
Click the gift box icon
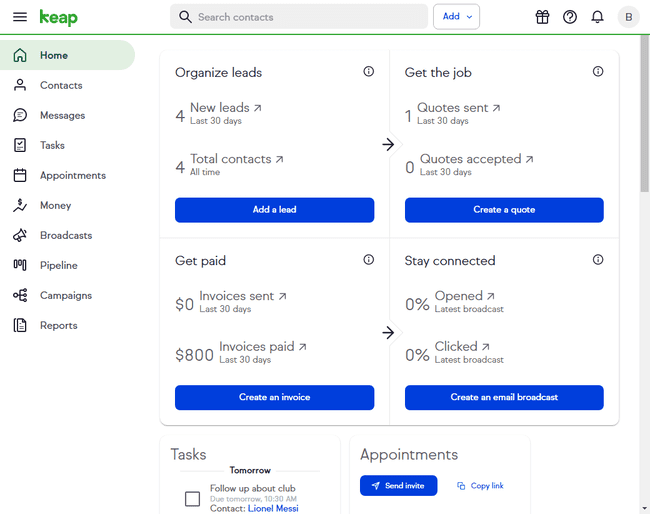coord(542,17)
